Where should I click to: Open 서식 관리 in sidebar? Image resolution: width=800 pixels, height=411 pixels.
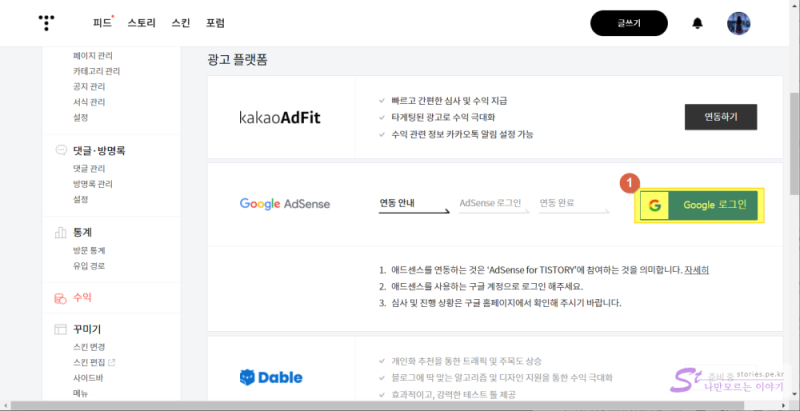tap(89, 102)
